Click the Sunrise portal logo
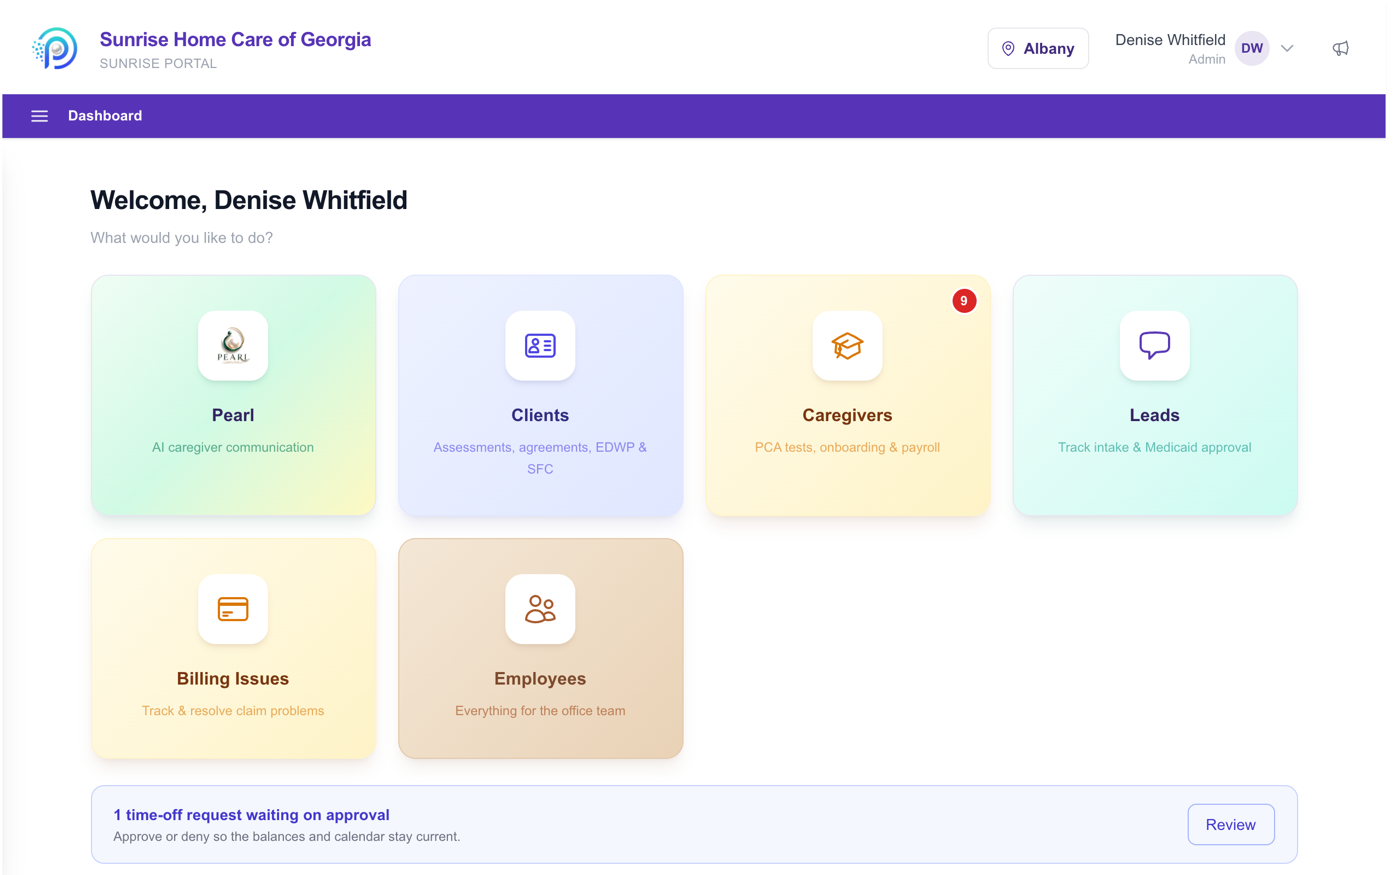 (55, 48)
